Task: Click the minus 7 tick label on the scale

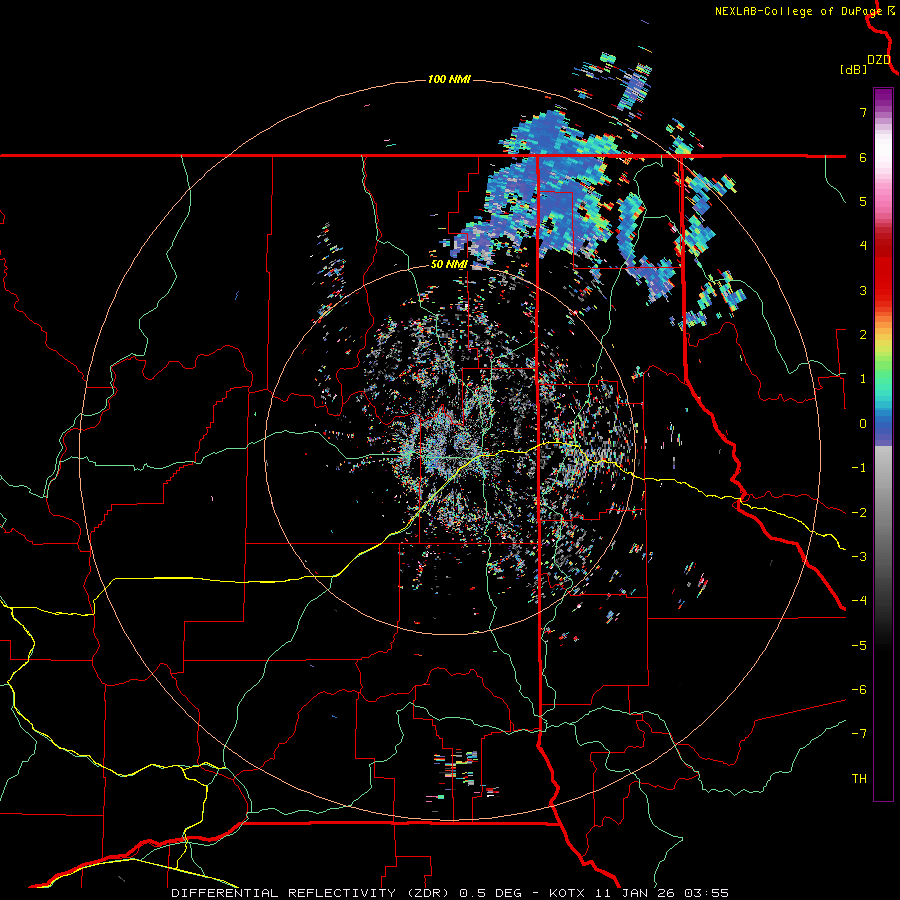Action: [x=859, y=734]
